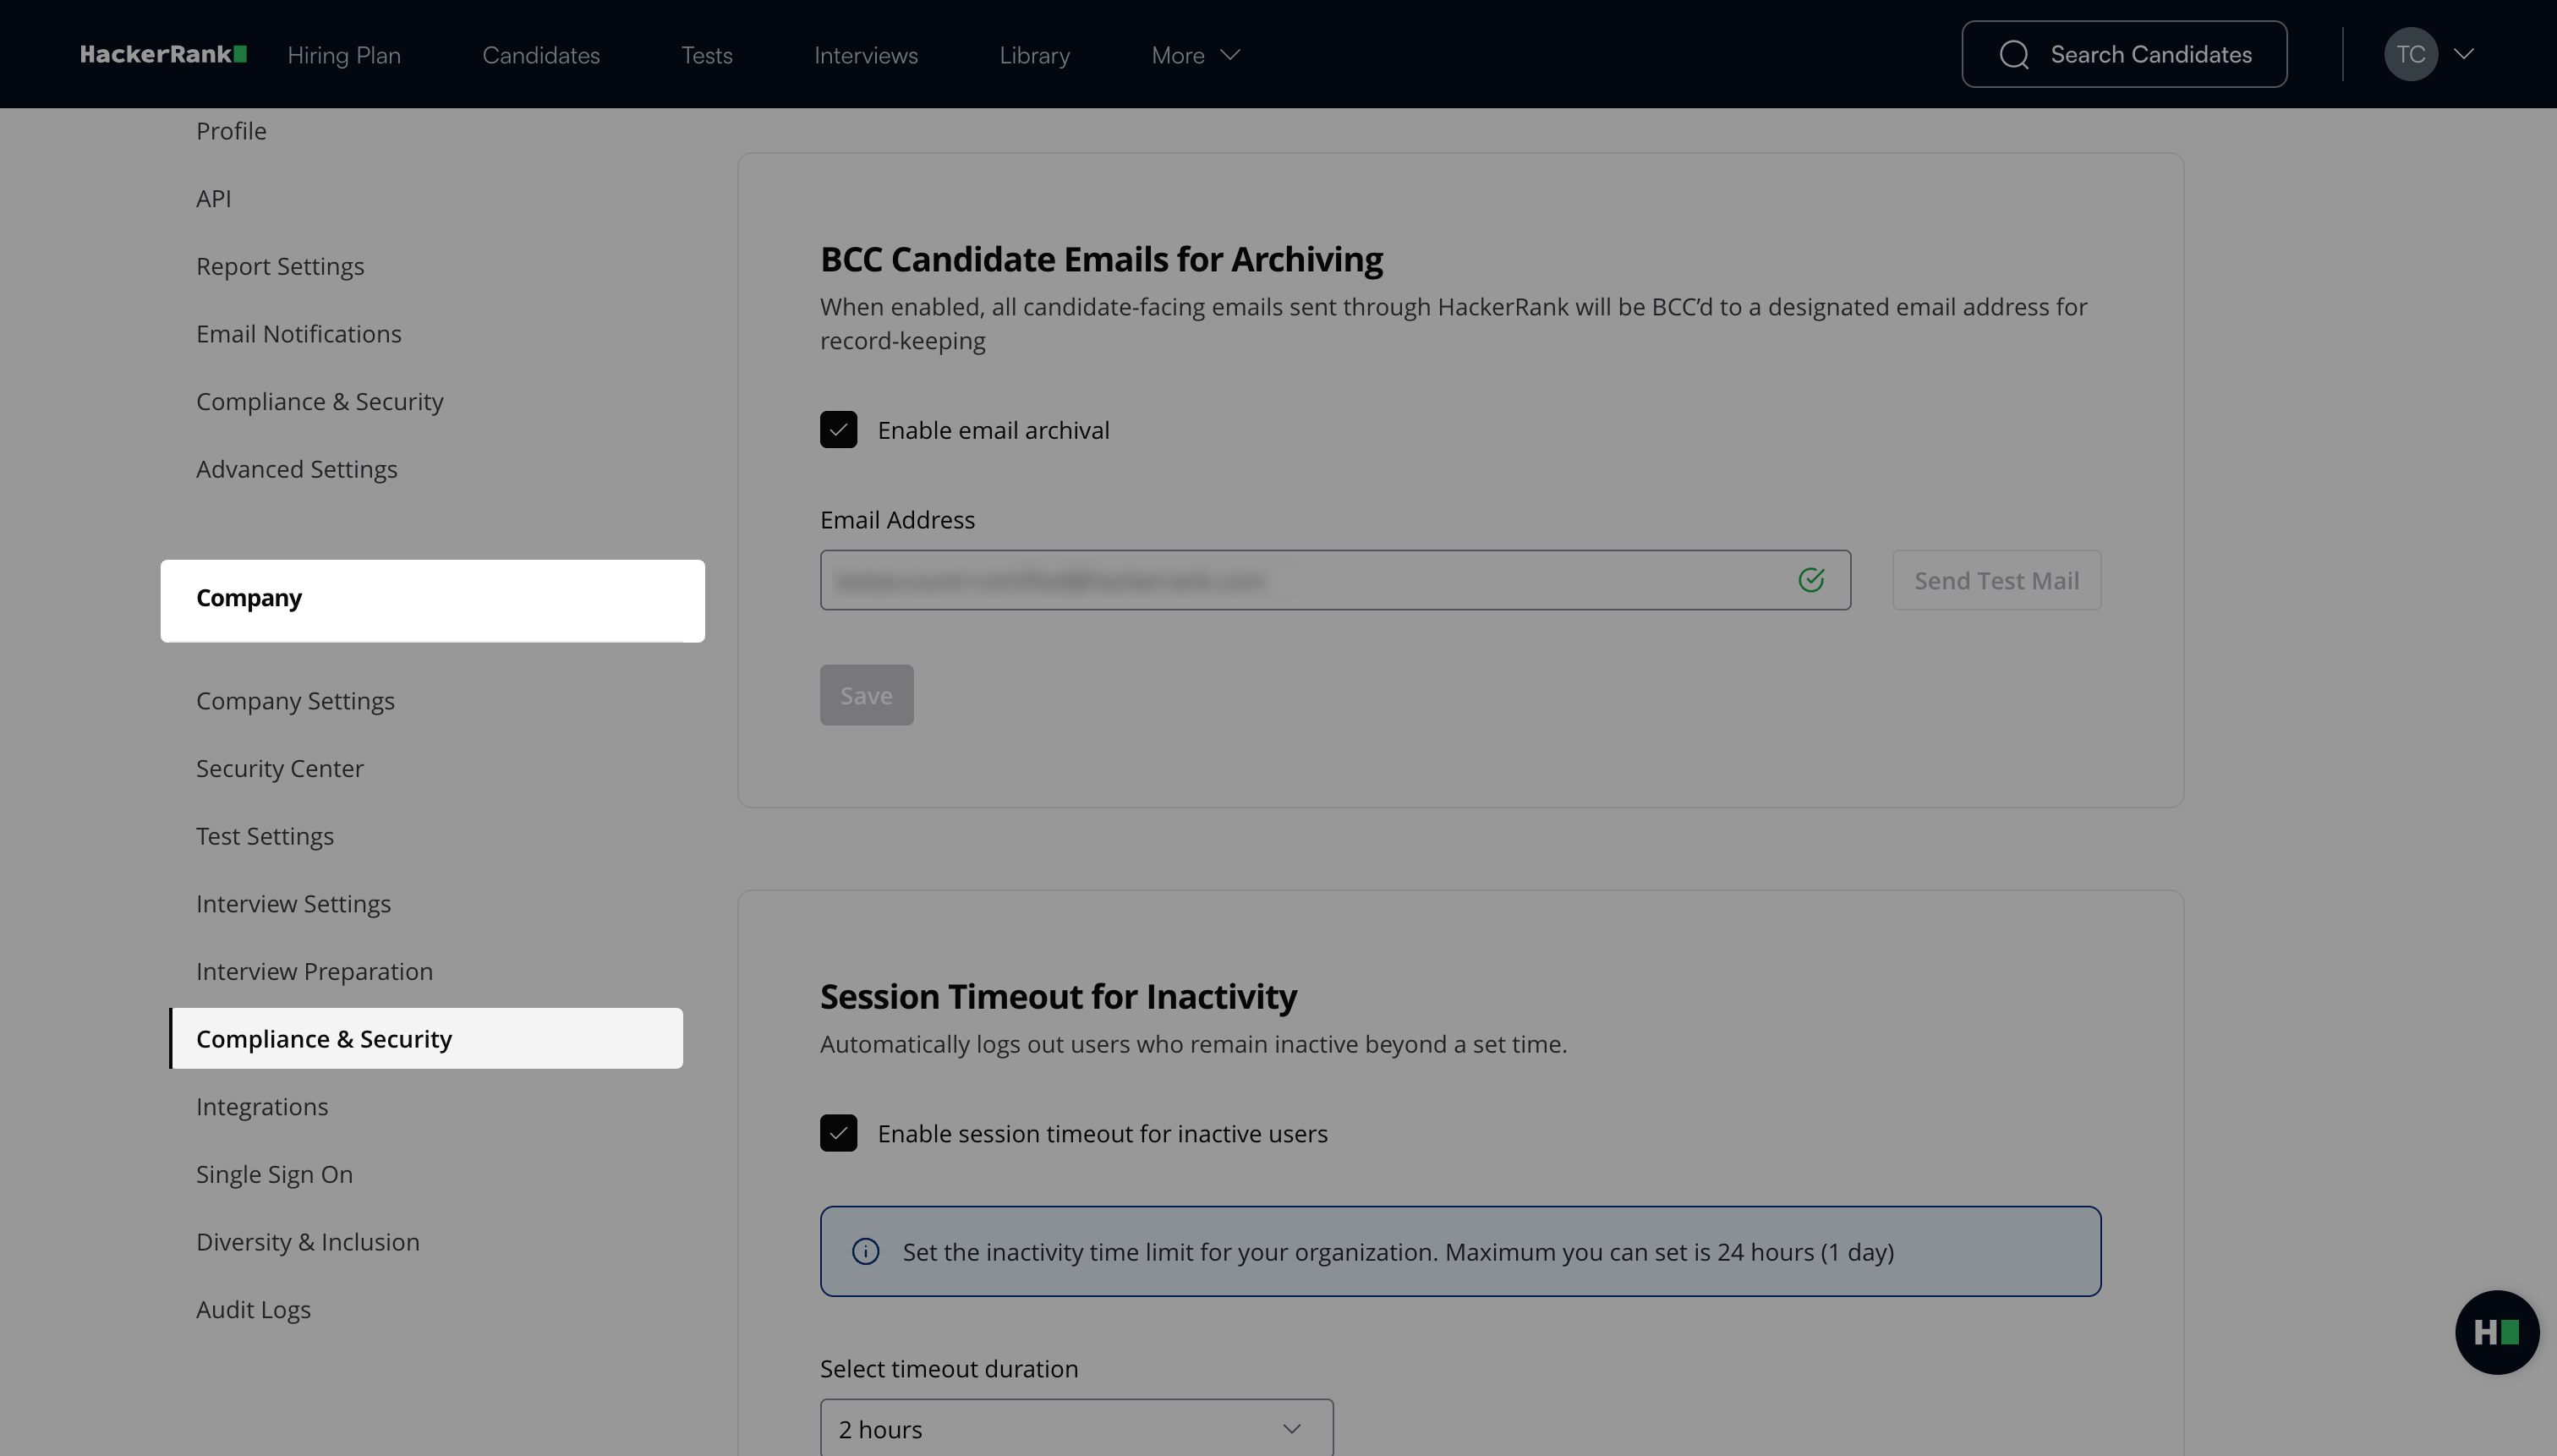Screen dimensions: 2557x1456
Task: Select highlighted Compliance & Security item
Action: click(x=427, y=1038)
